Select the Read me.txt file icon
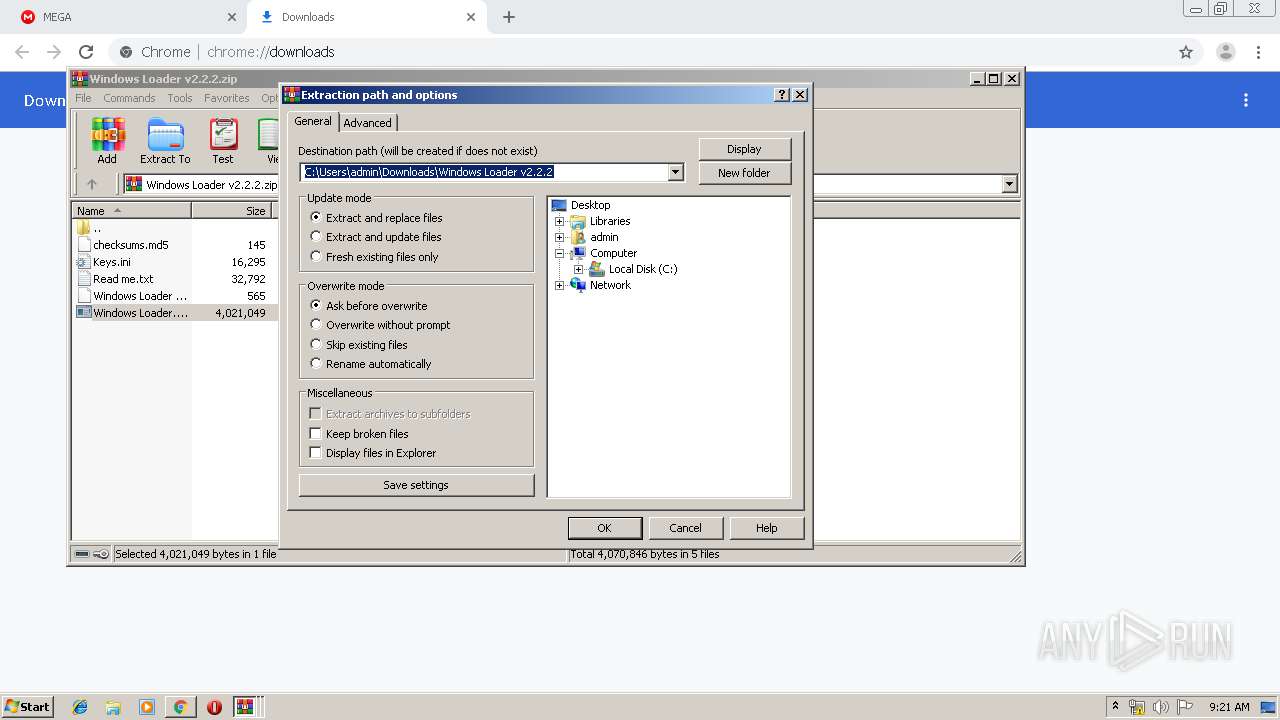The image size is (1280, 720). click(84, 278)
